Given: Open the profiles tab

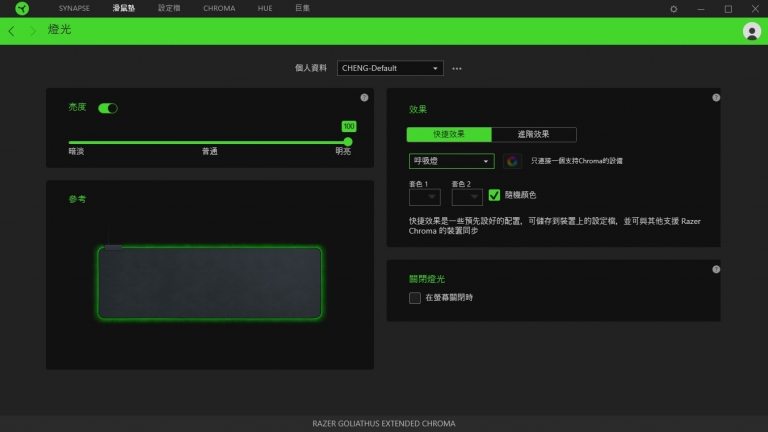Looking at the screenshot, I should 169,8.
